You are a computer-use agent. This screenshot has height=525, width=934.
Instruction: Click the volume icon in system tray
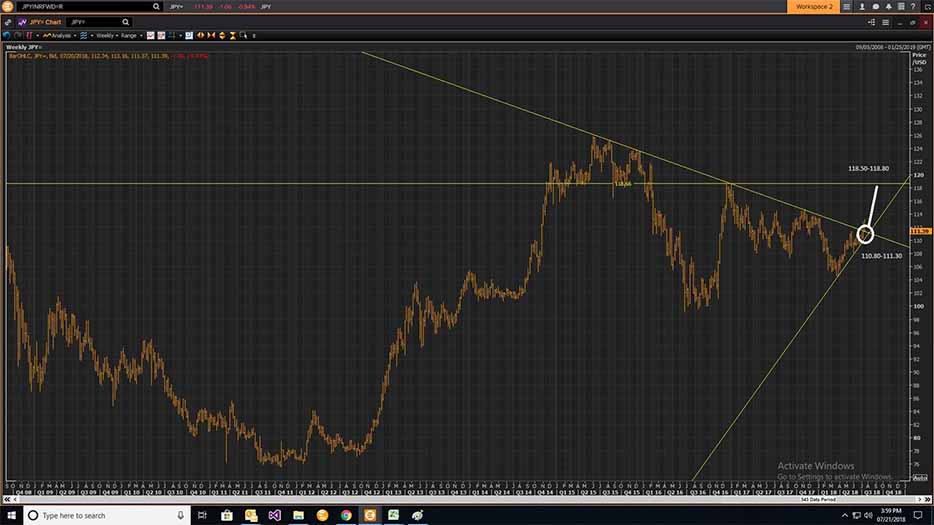point(868,515)
